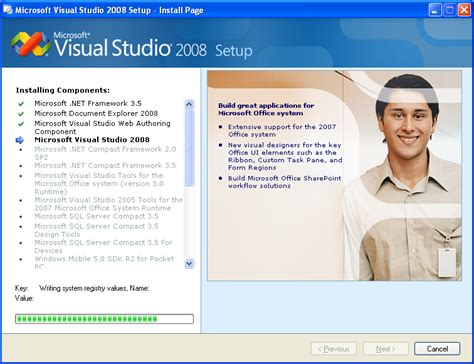Click 'Build Microsoft Office SharePoint workflow solutions' bullet
Viewport: 474px width, 364px height.
coord(285,182)
